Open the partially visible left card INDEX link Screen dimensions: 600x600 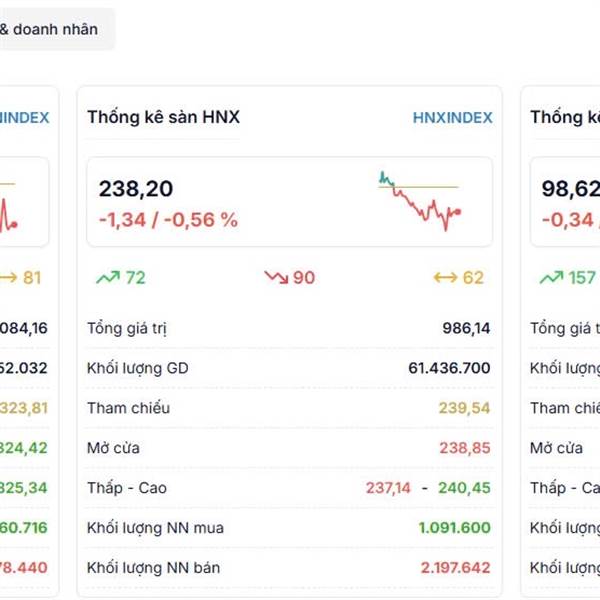pos(24,117)
